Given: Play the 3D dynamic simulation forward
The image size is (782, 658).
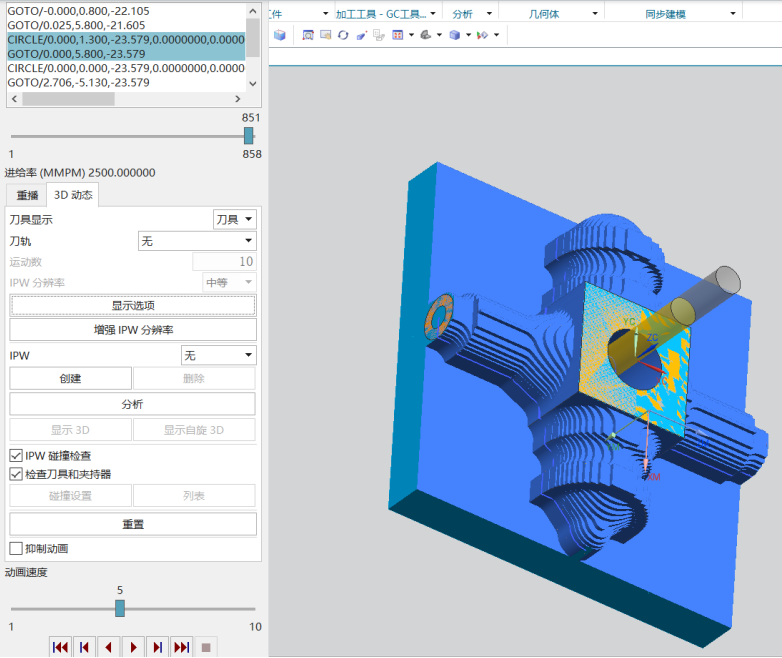Looking at the screenshot, I should (133, 647).
